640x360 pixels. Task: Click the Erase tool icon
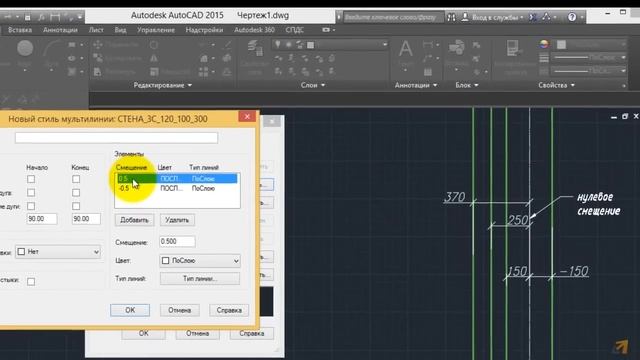click(227, 44)
